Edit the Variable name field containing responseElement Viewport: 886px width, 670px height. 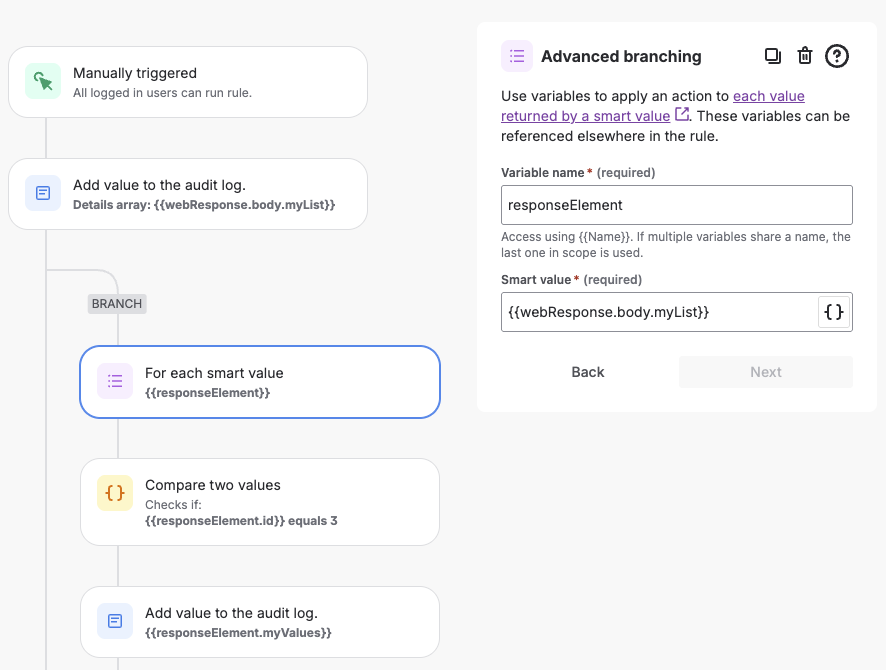(x=676, y=204)
